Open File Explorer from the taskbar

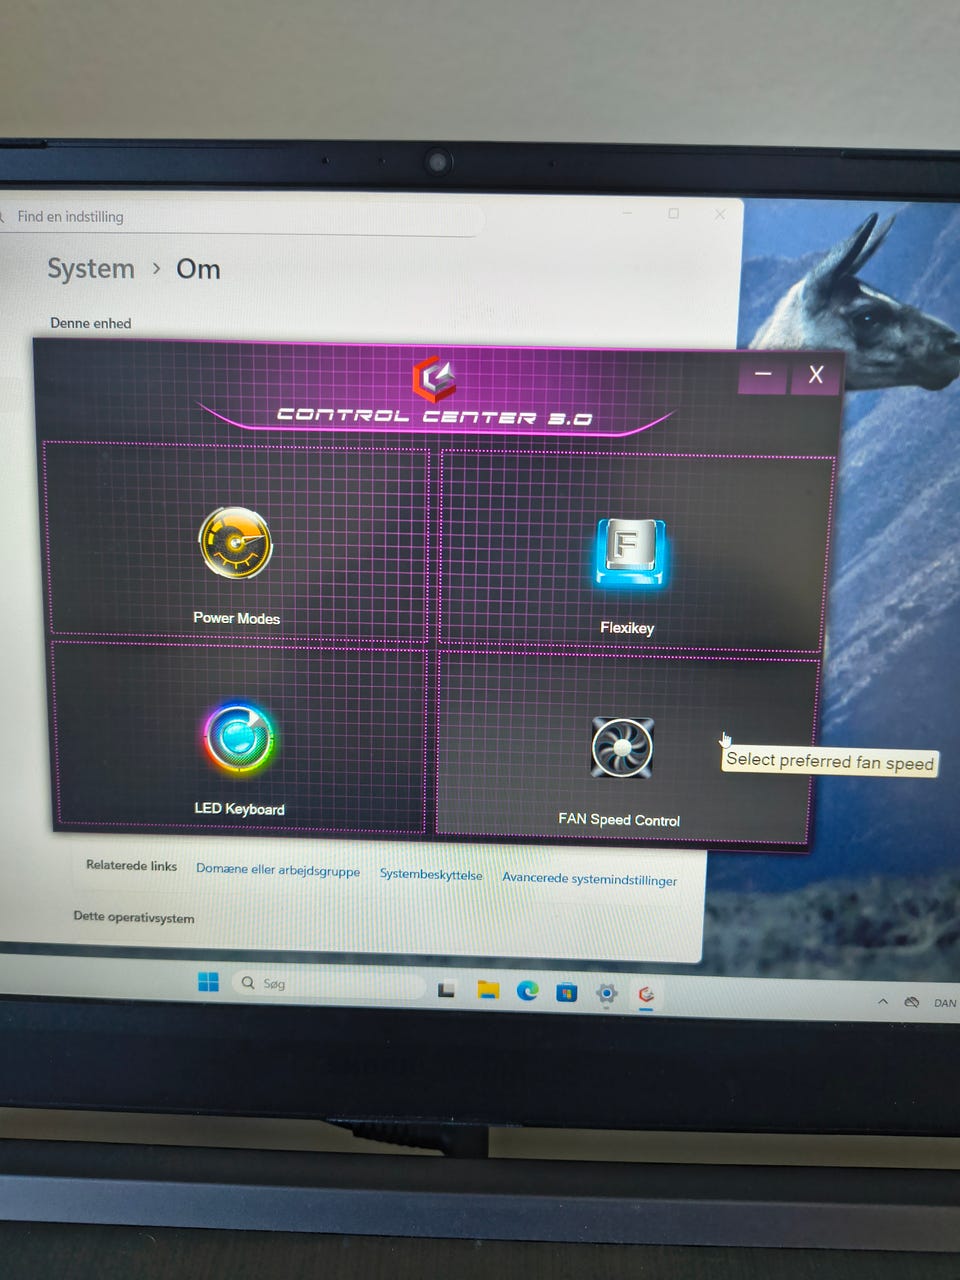(488, 990)
